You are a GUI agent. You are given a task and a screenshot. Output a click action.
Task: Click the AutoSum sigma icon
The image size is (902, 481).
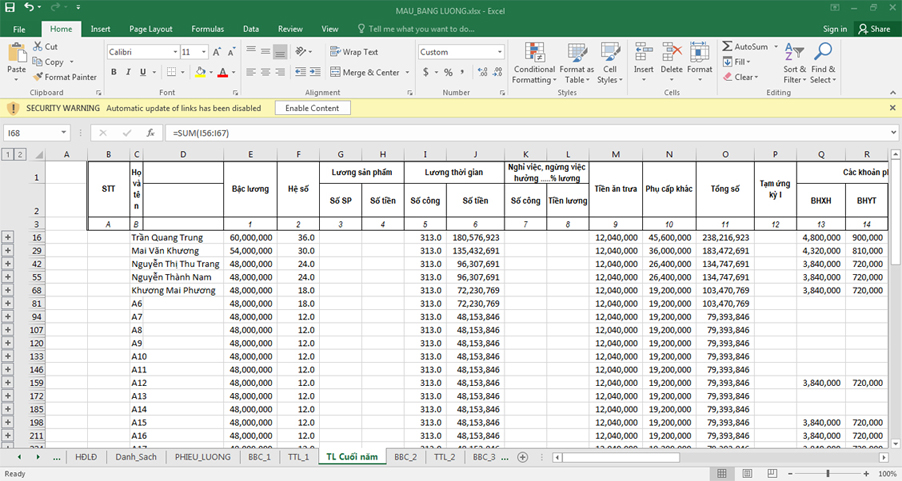728,46
